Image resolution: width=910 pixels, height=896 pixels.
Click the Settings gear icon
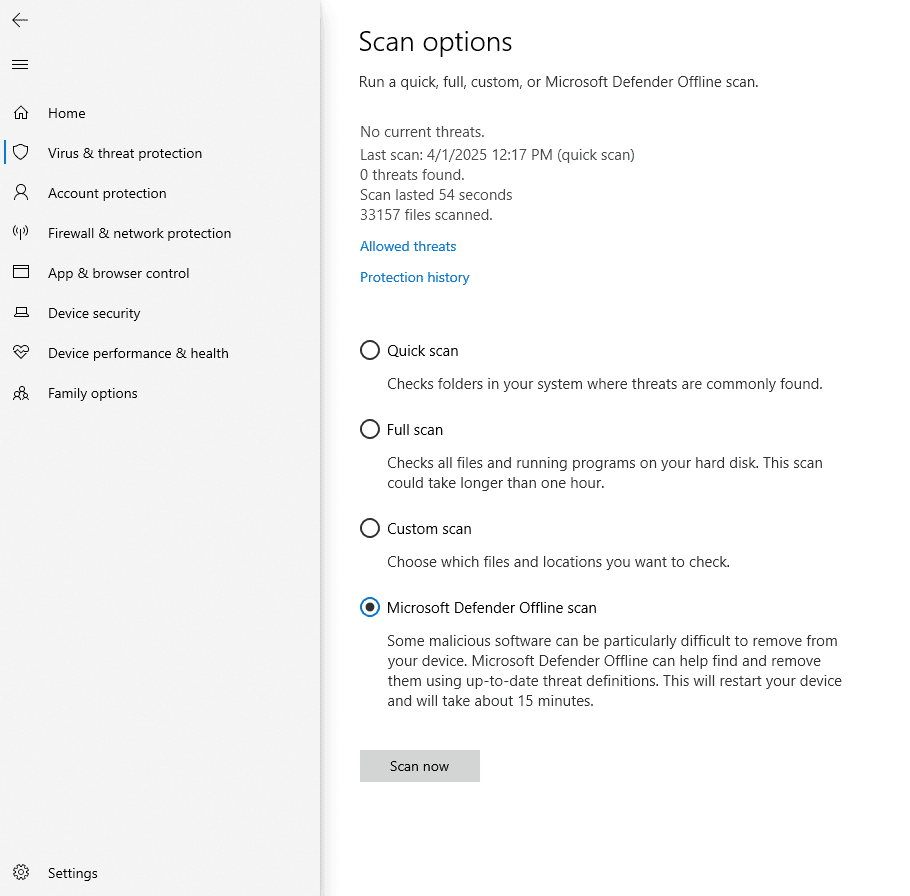click(21, 872)
